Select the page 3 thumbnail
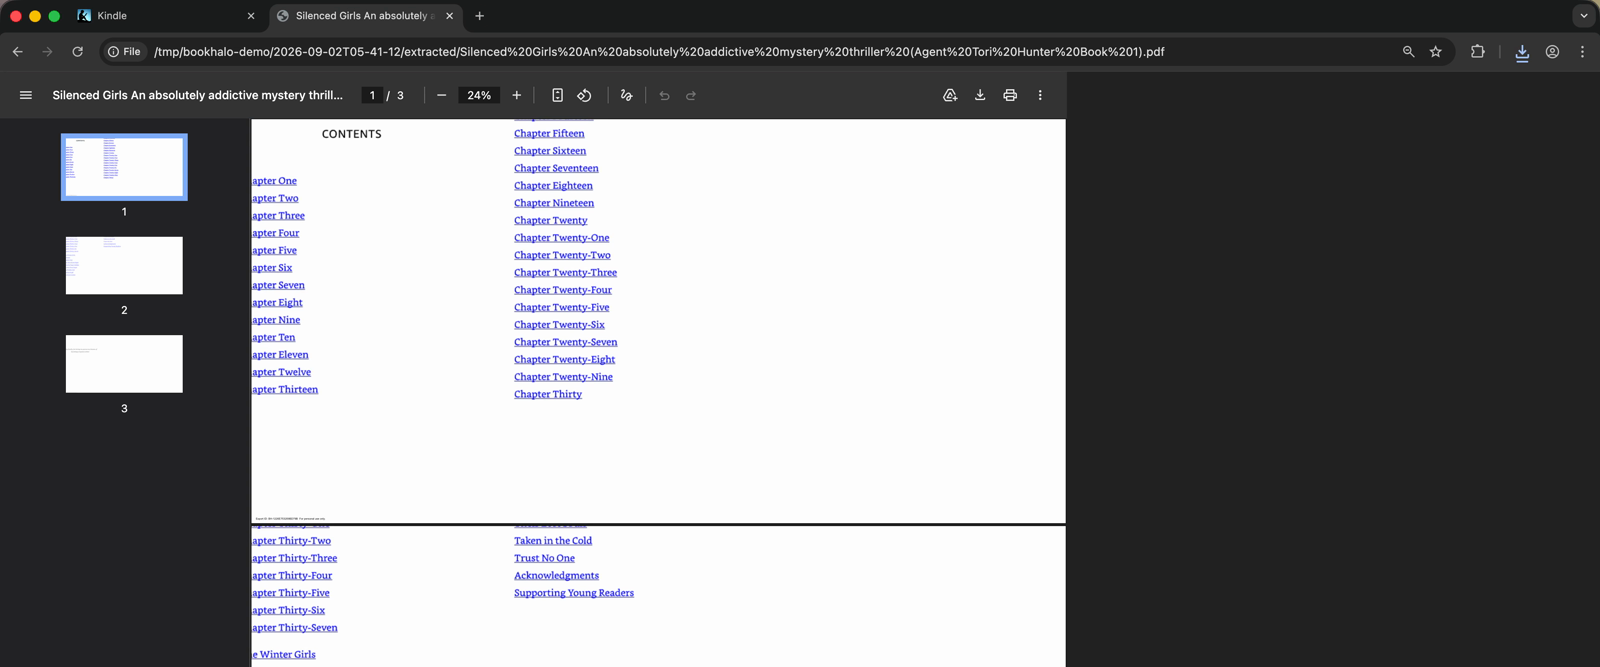The width and height of the screenshot is (1600, 667). click(124, 364)
